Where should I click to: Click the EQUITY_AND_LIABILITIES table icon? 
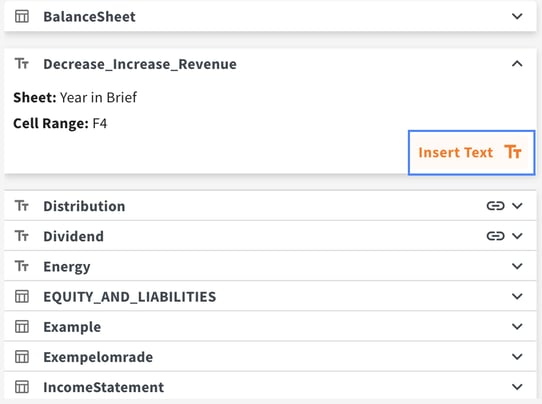point(22,297)
